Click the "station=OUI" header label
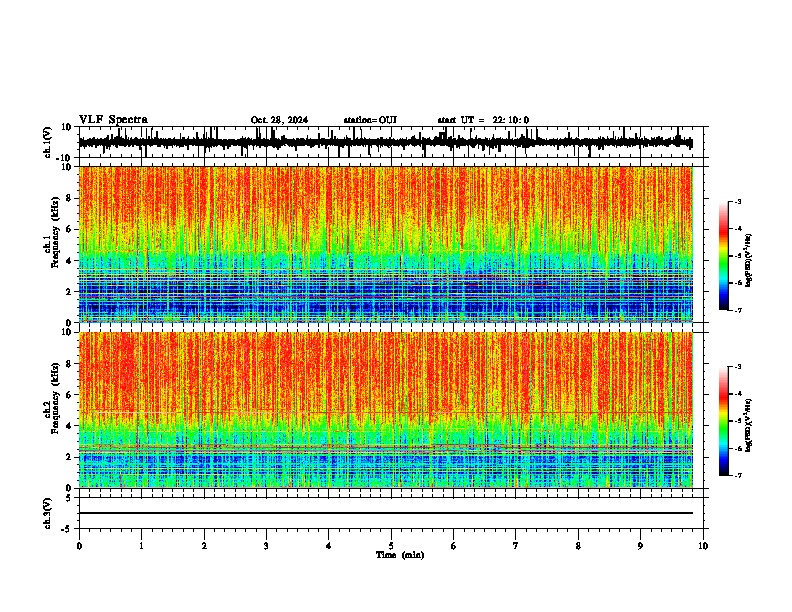 click(x=370, y=120)
